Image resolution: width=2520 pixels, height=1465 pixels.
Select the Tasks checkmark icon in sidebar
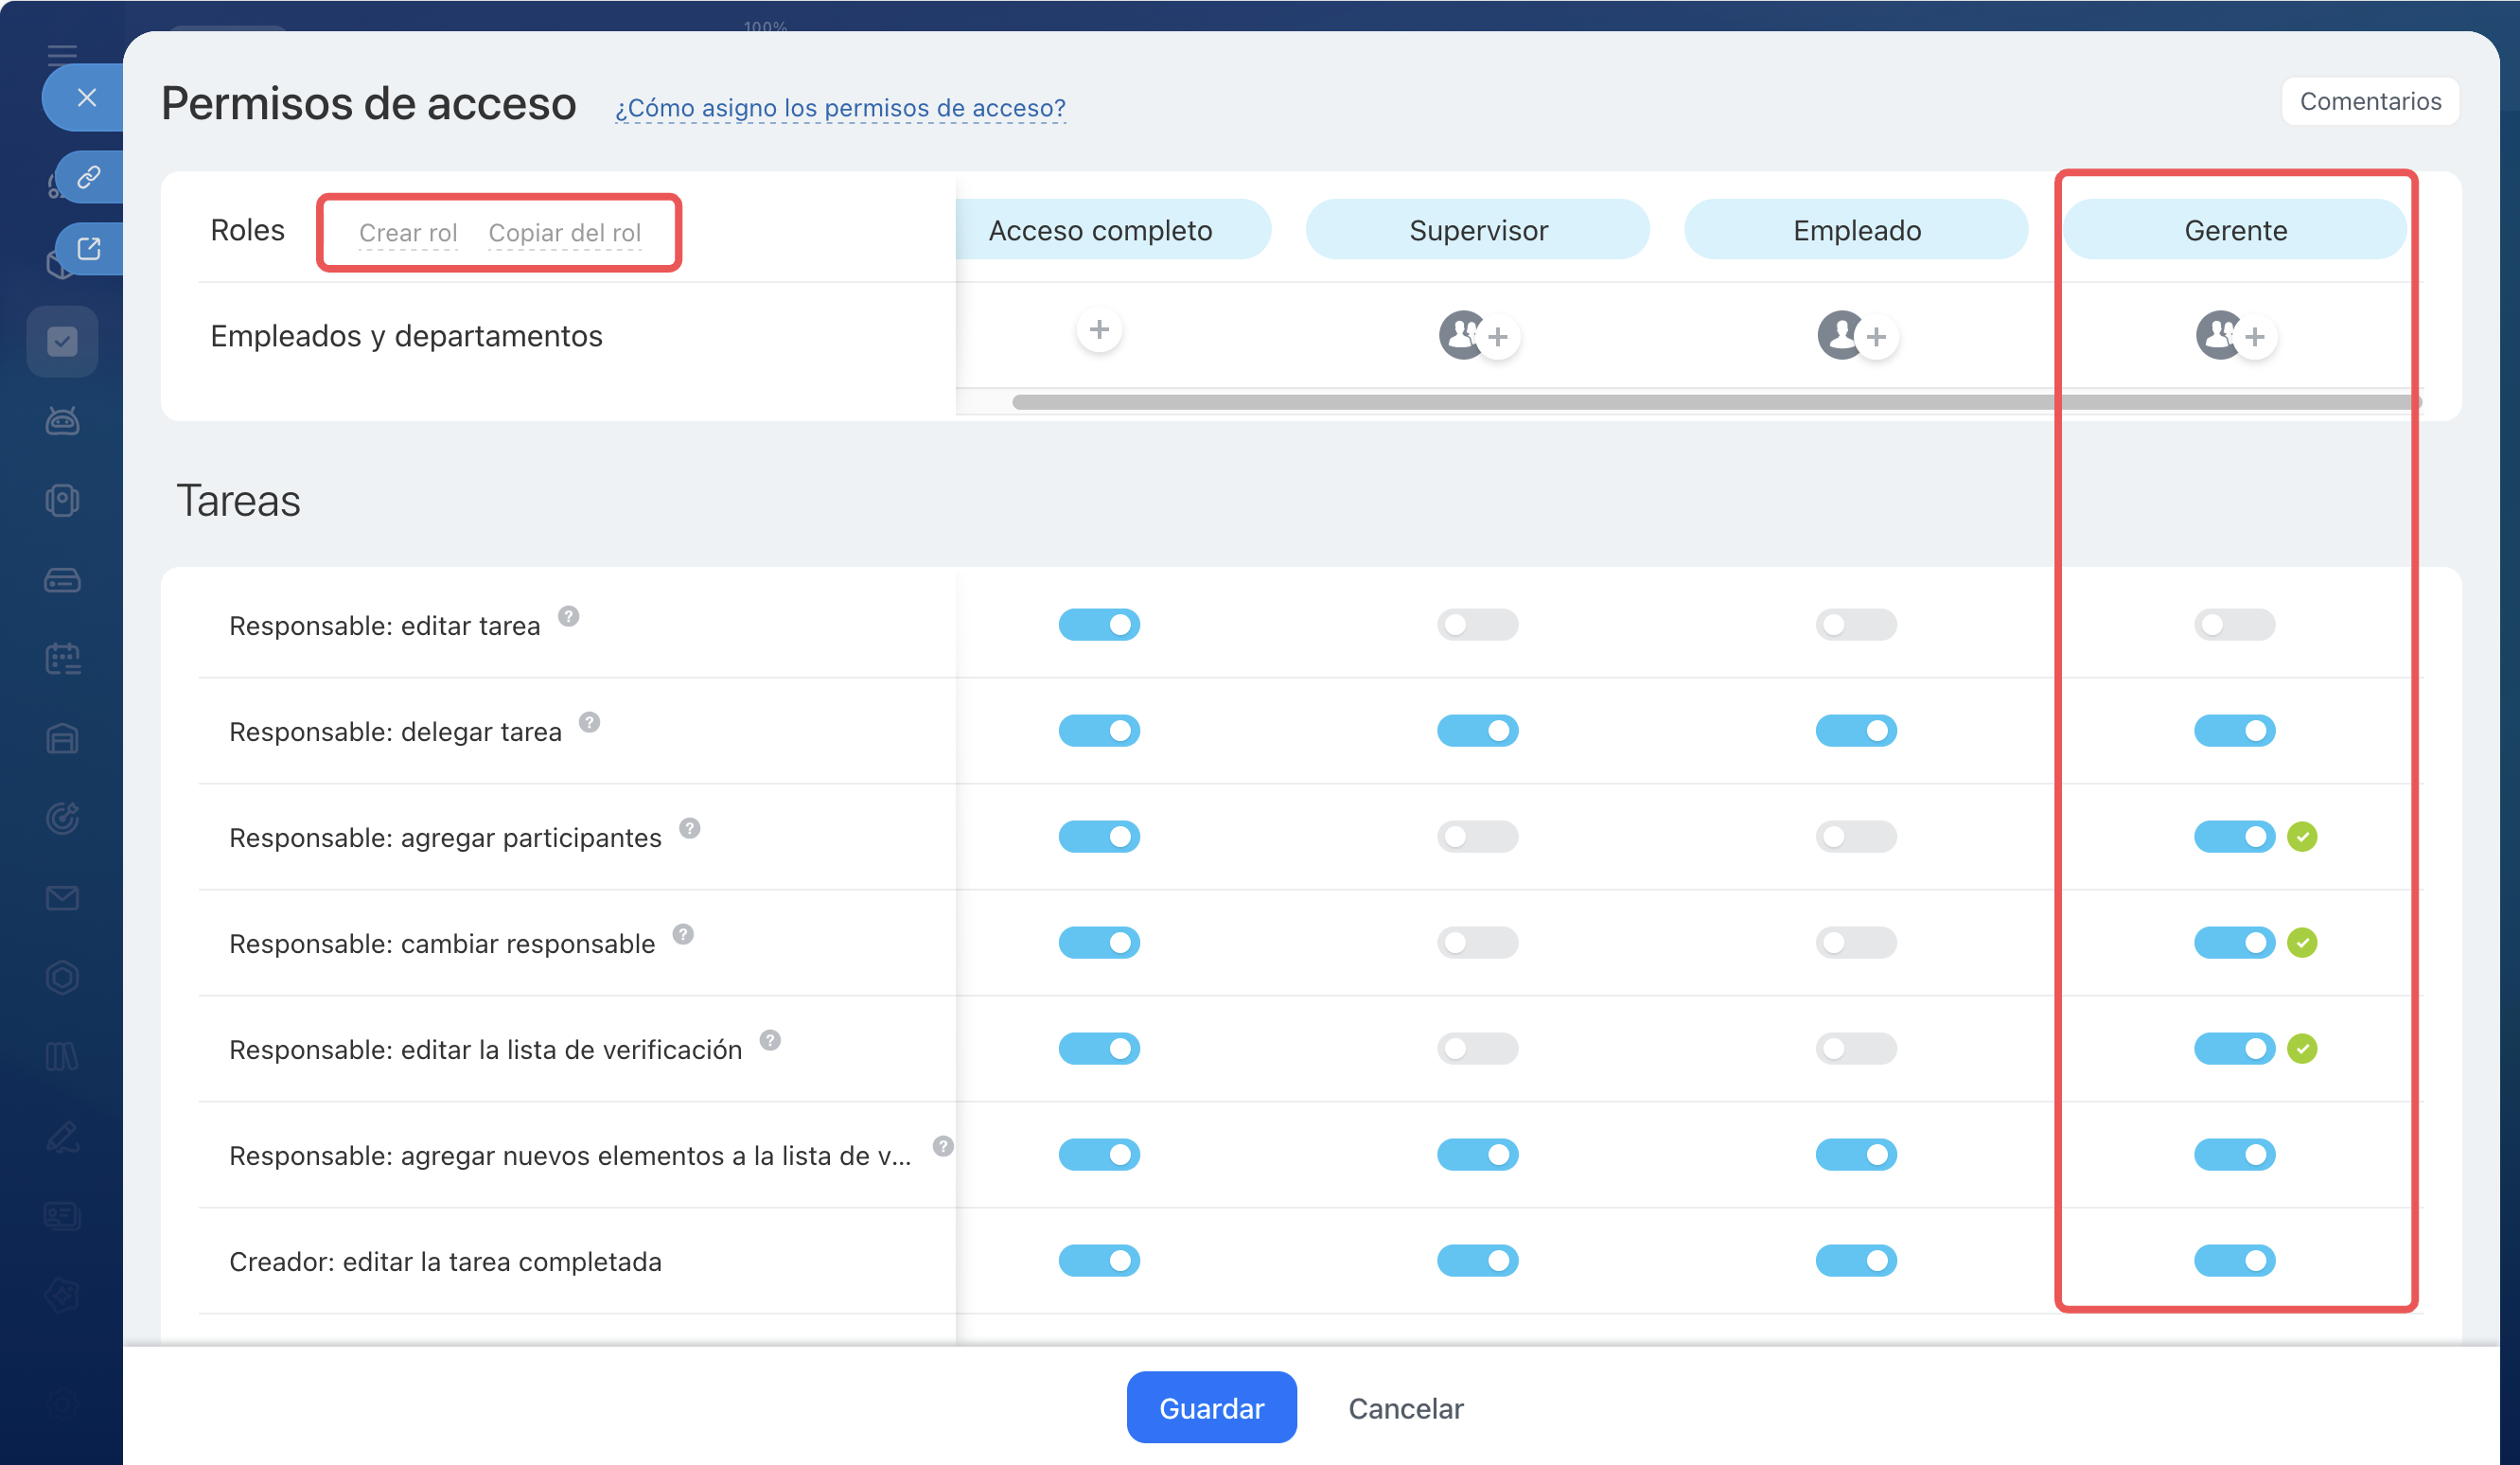[62, 341]
